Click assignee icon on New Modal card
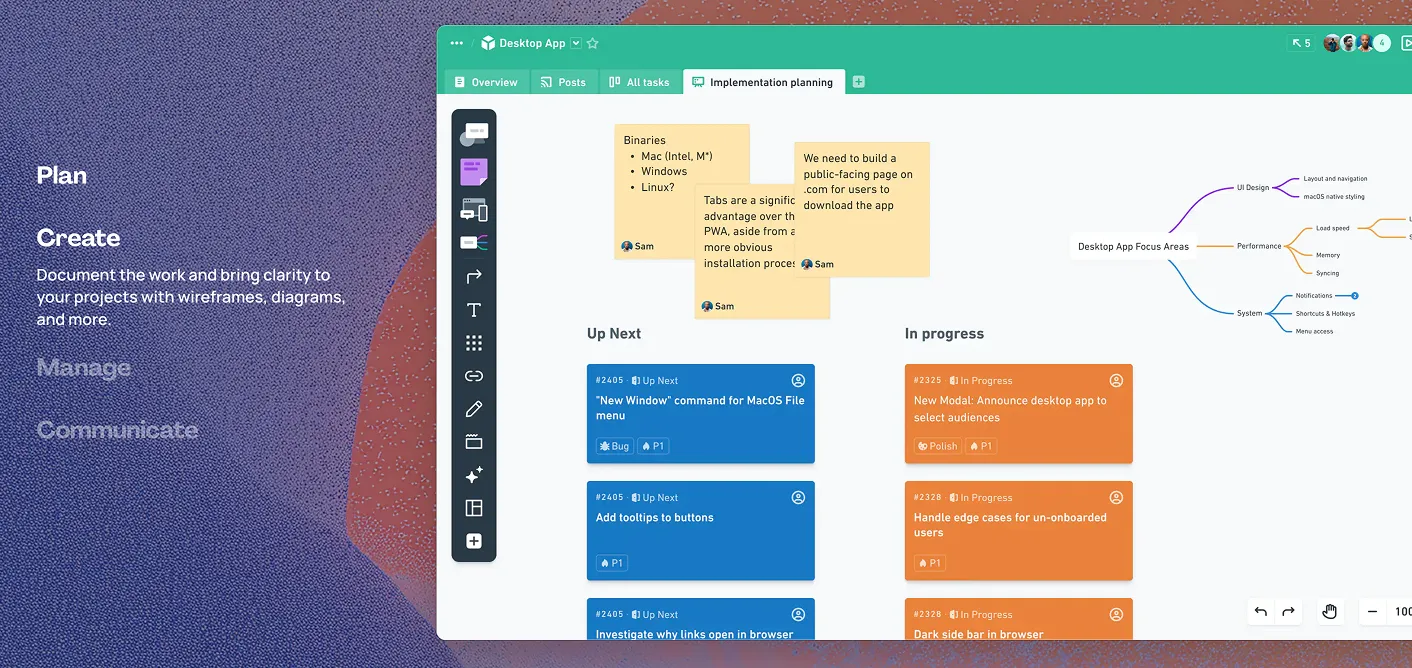This screenshot has height=668, width=1412. click(x=1116, y=380)
